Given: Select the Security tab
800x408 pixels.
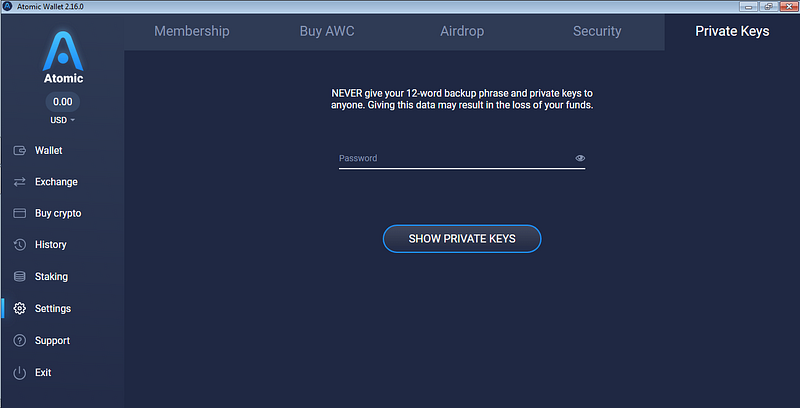Looking at the screenshot, I should (x=597, y=31).
